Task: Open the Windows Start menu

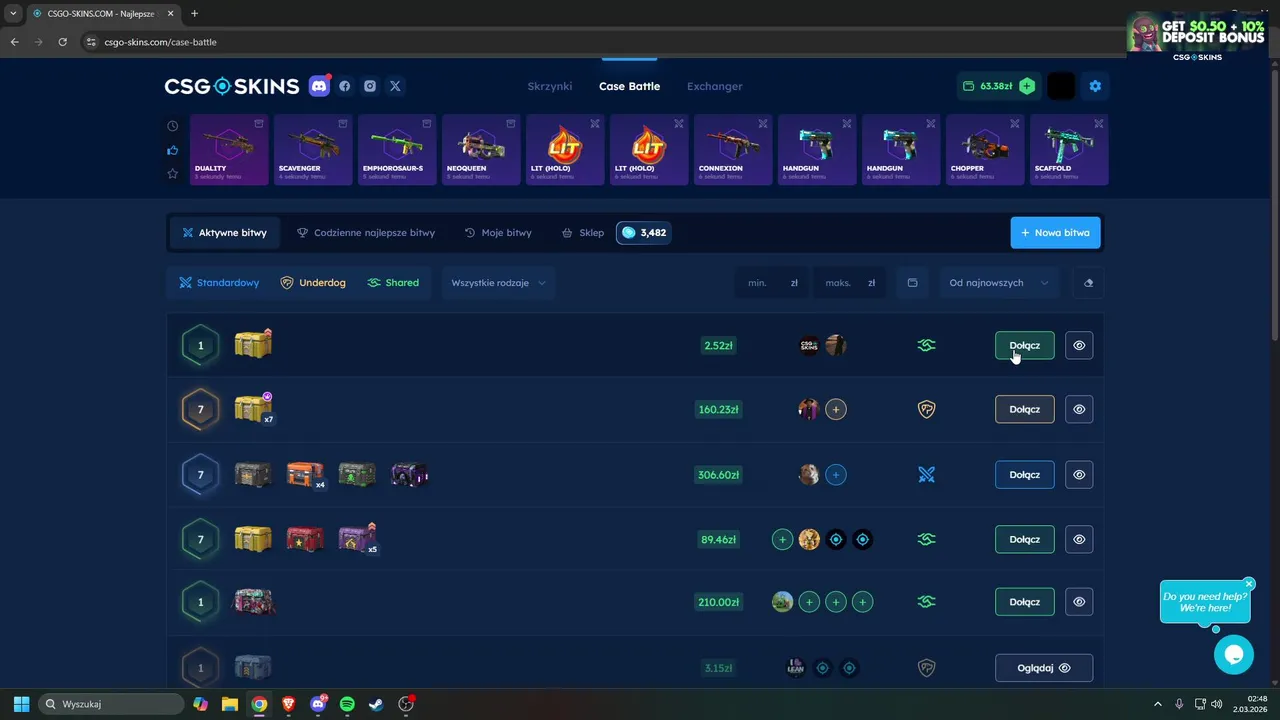Action: 21,704
